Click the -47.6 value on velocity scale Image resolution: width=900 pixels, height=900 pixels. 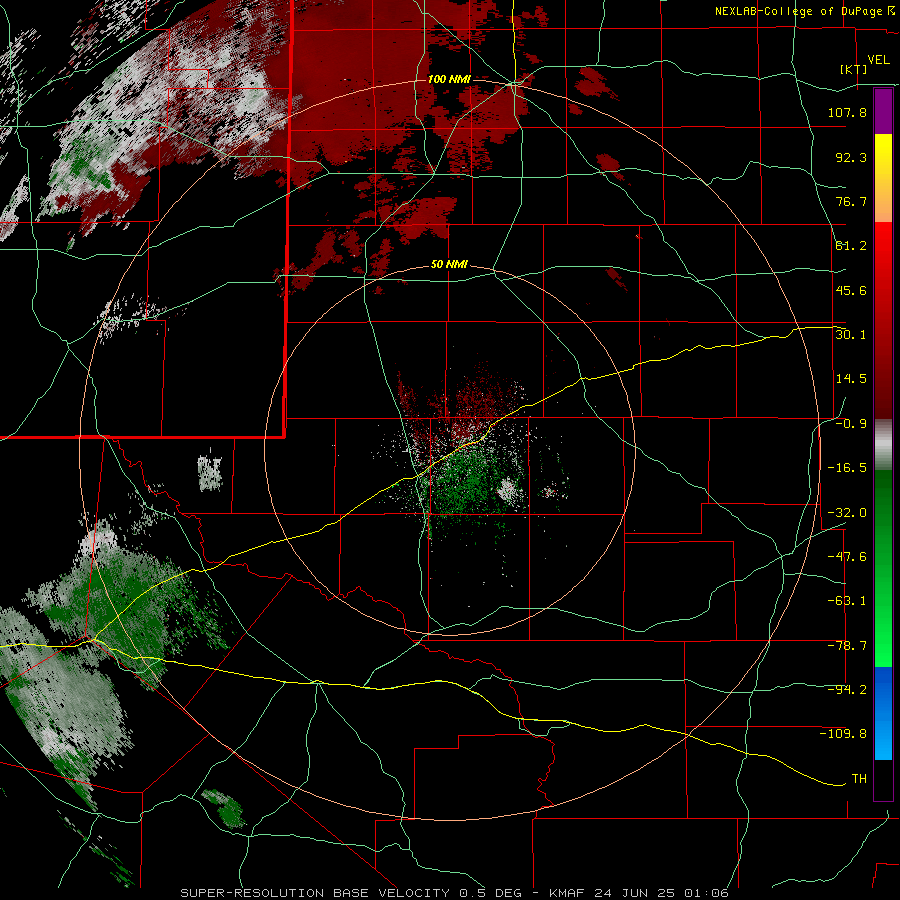(847, 557)
